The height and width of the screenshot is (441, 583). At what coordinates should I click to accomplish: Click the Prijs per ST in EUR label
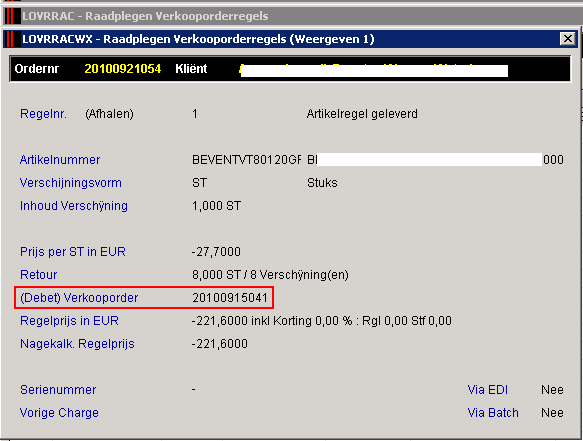(x=73, y=252)
